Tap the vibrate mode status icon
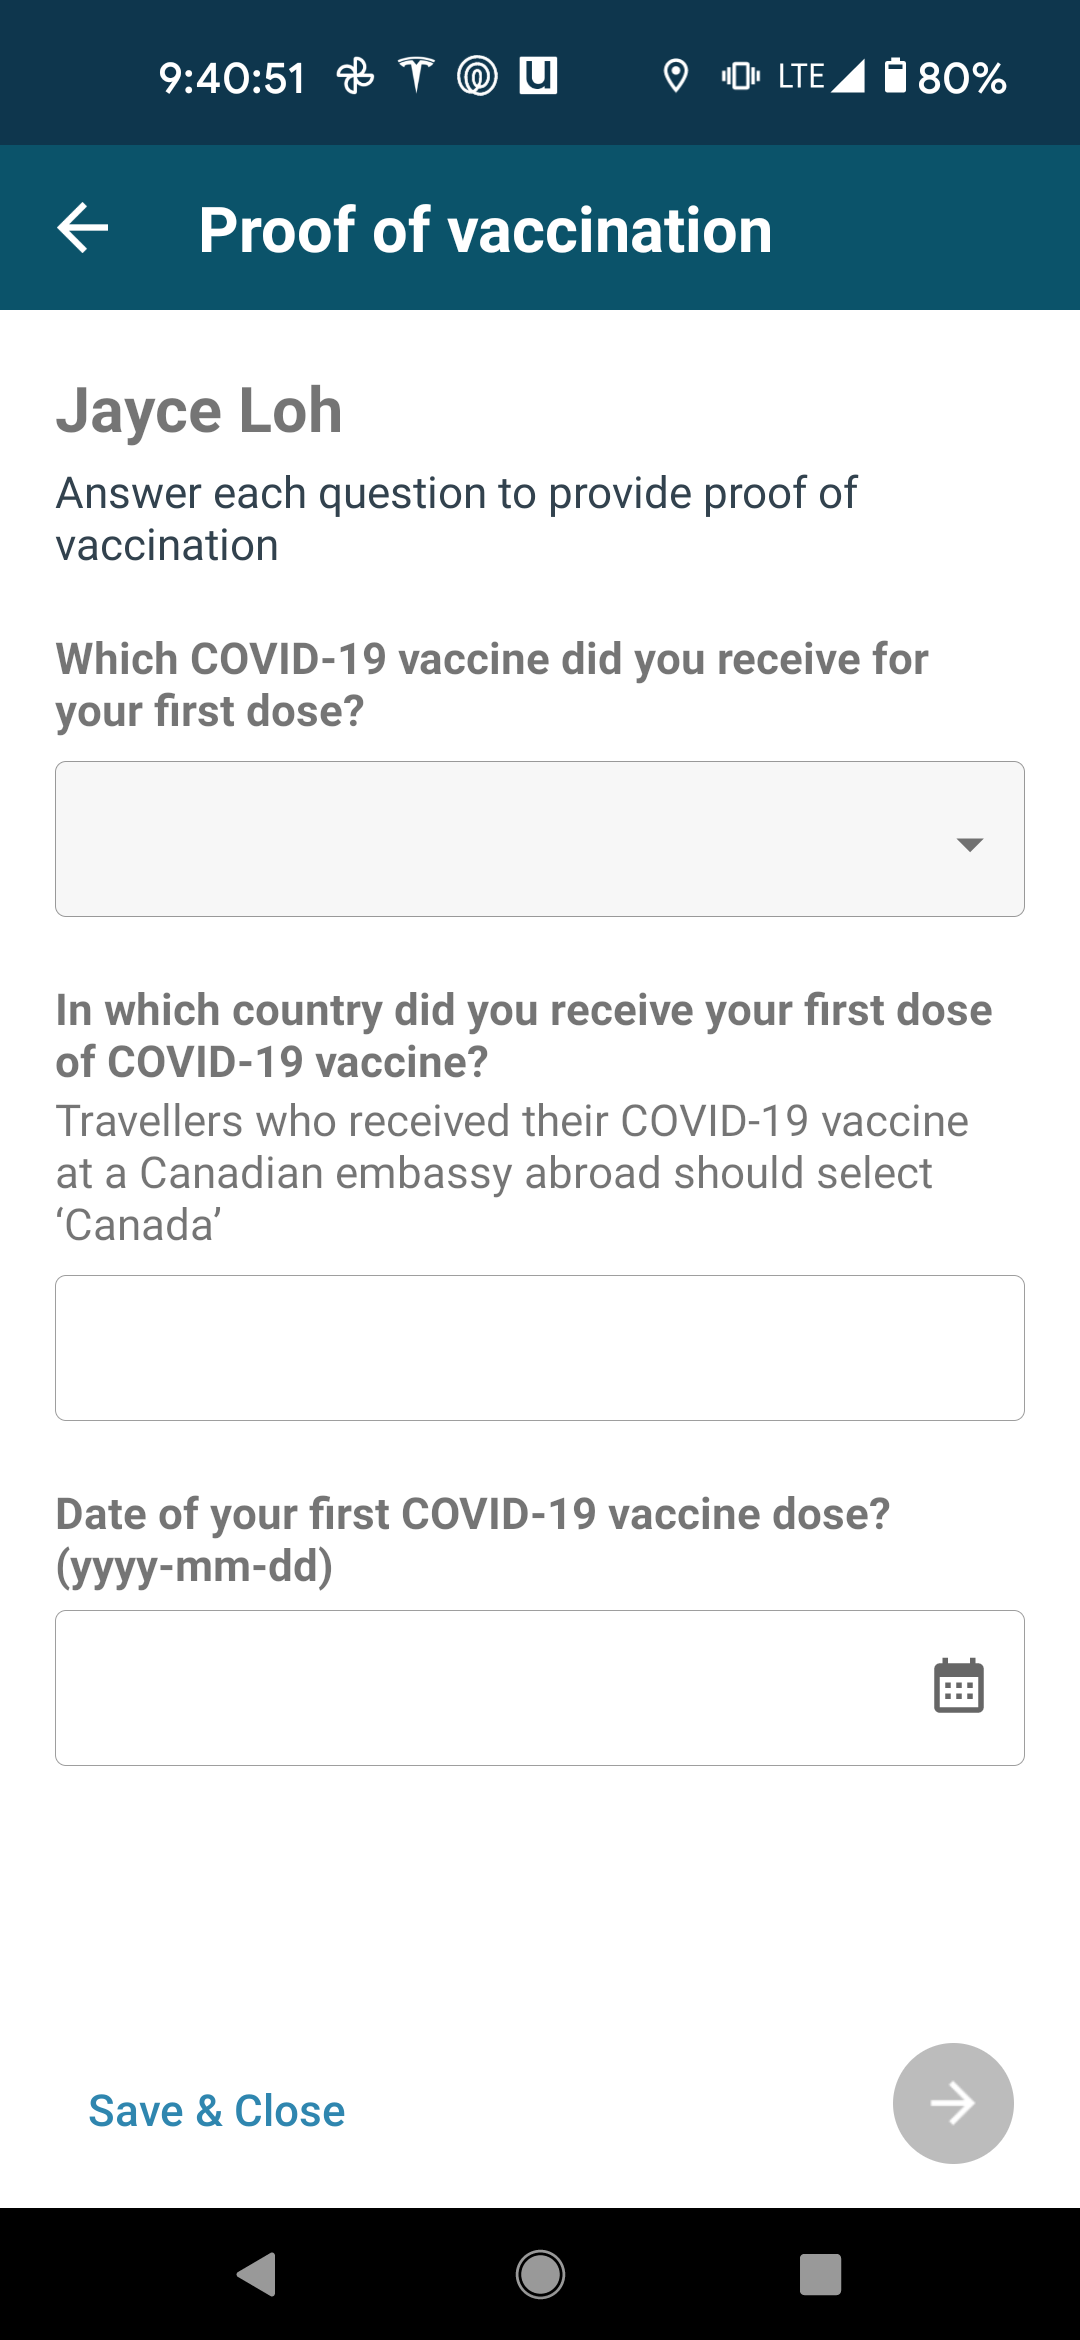1080x2340 pixels. 740,76
